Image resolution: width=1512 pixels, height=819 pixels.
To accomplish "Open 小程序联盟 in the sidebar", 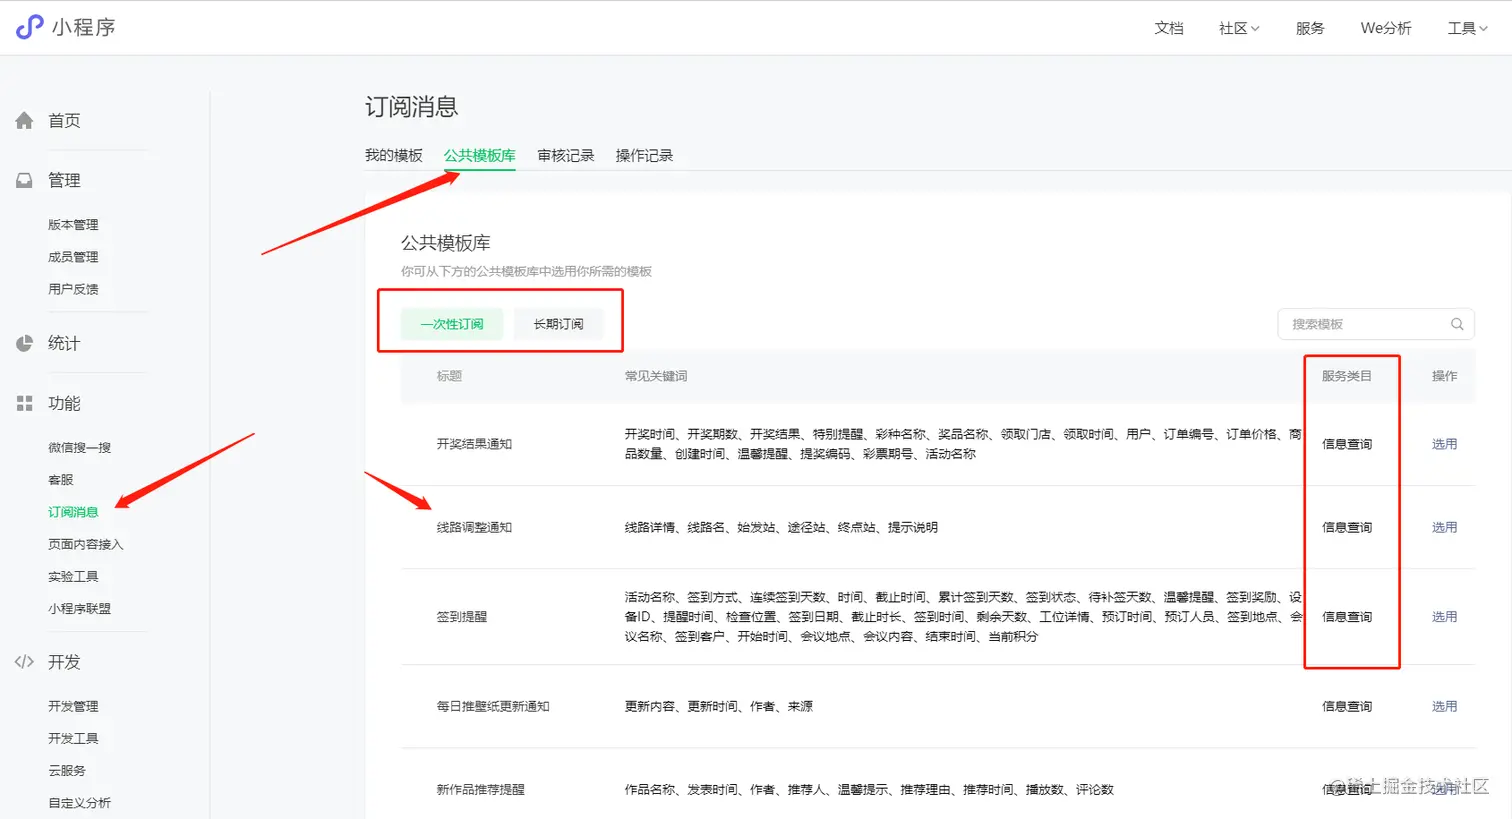I will (x=79, y=609).
